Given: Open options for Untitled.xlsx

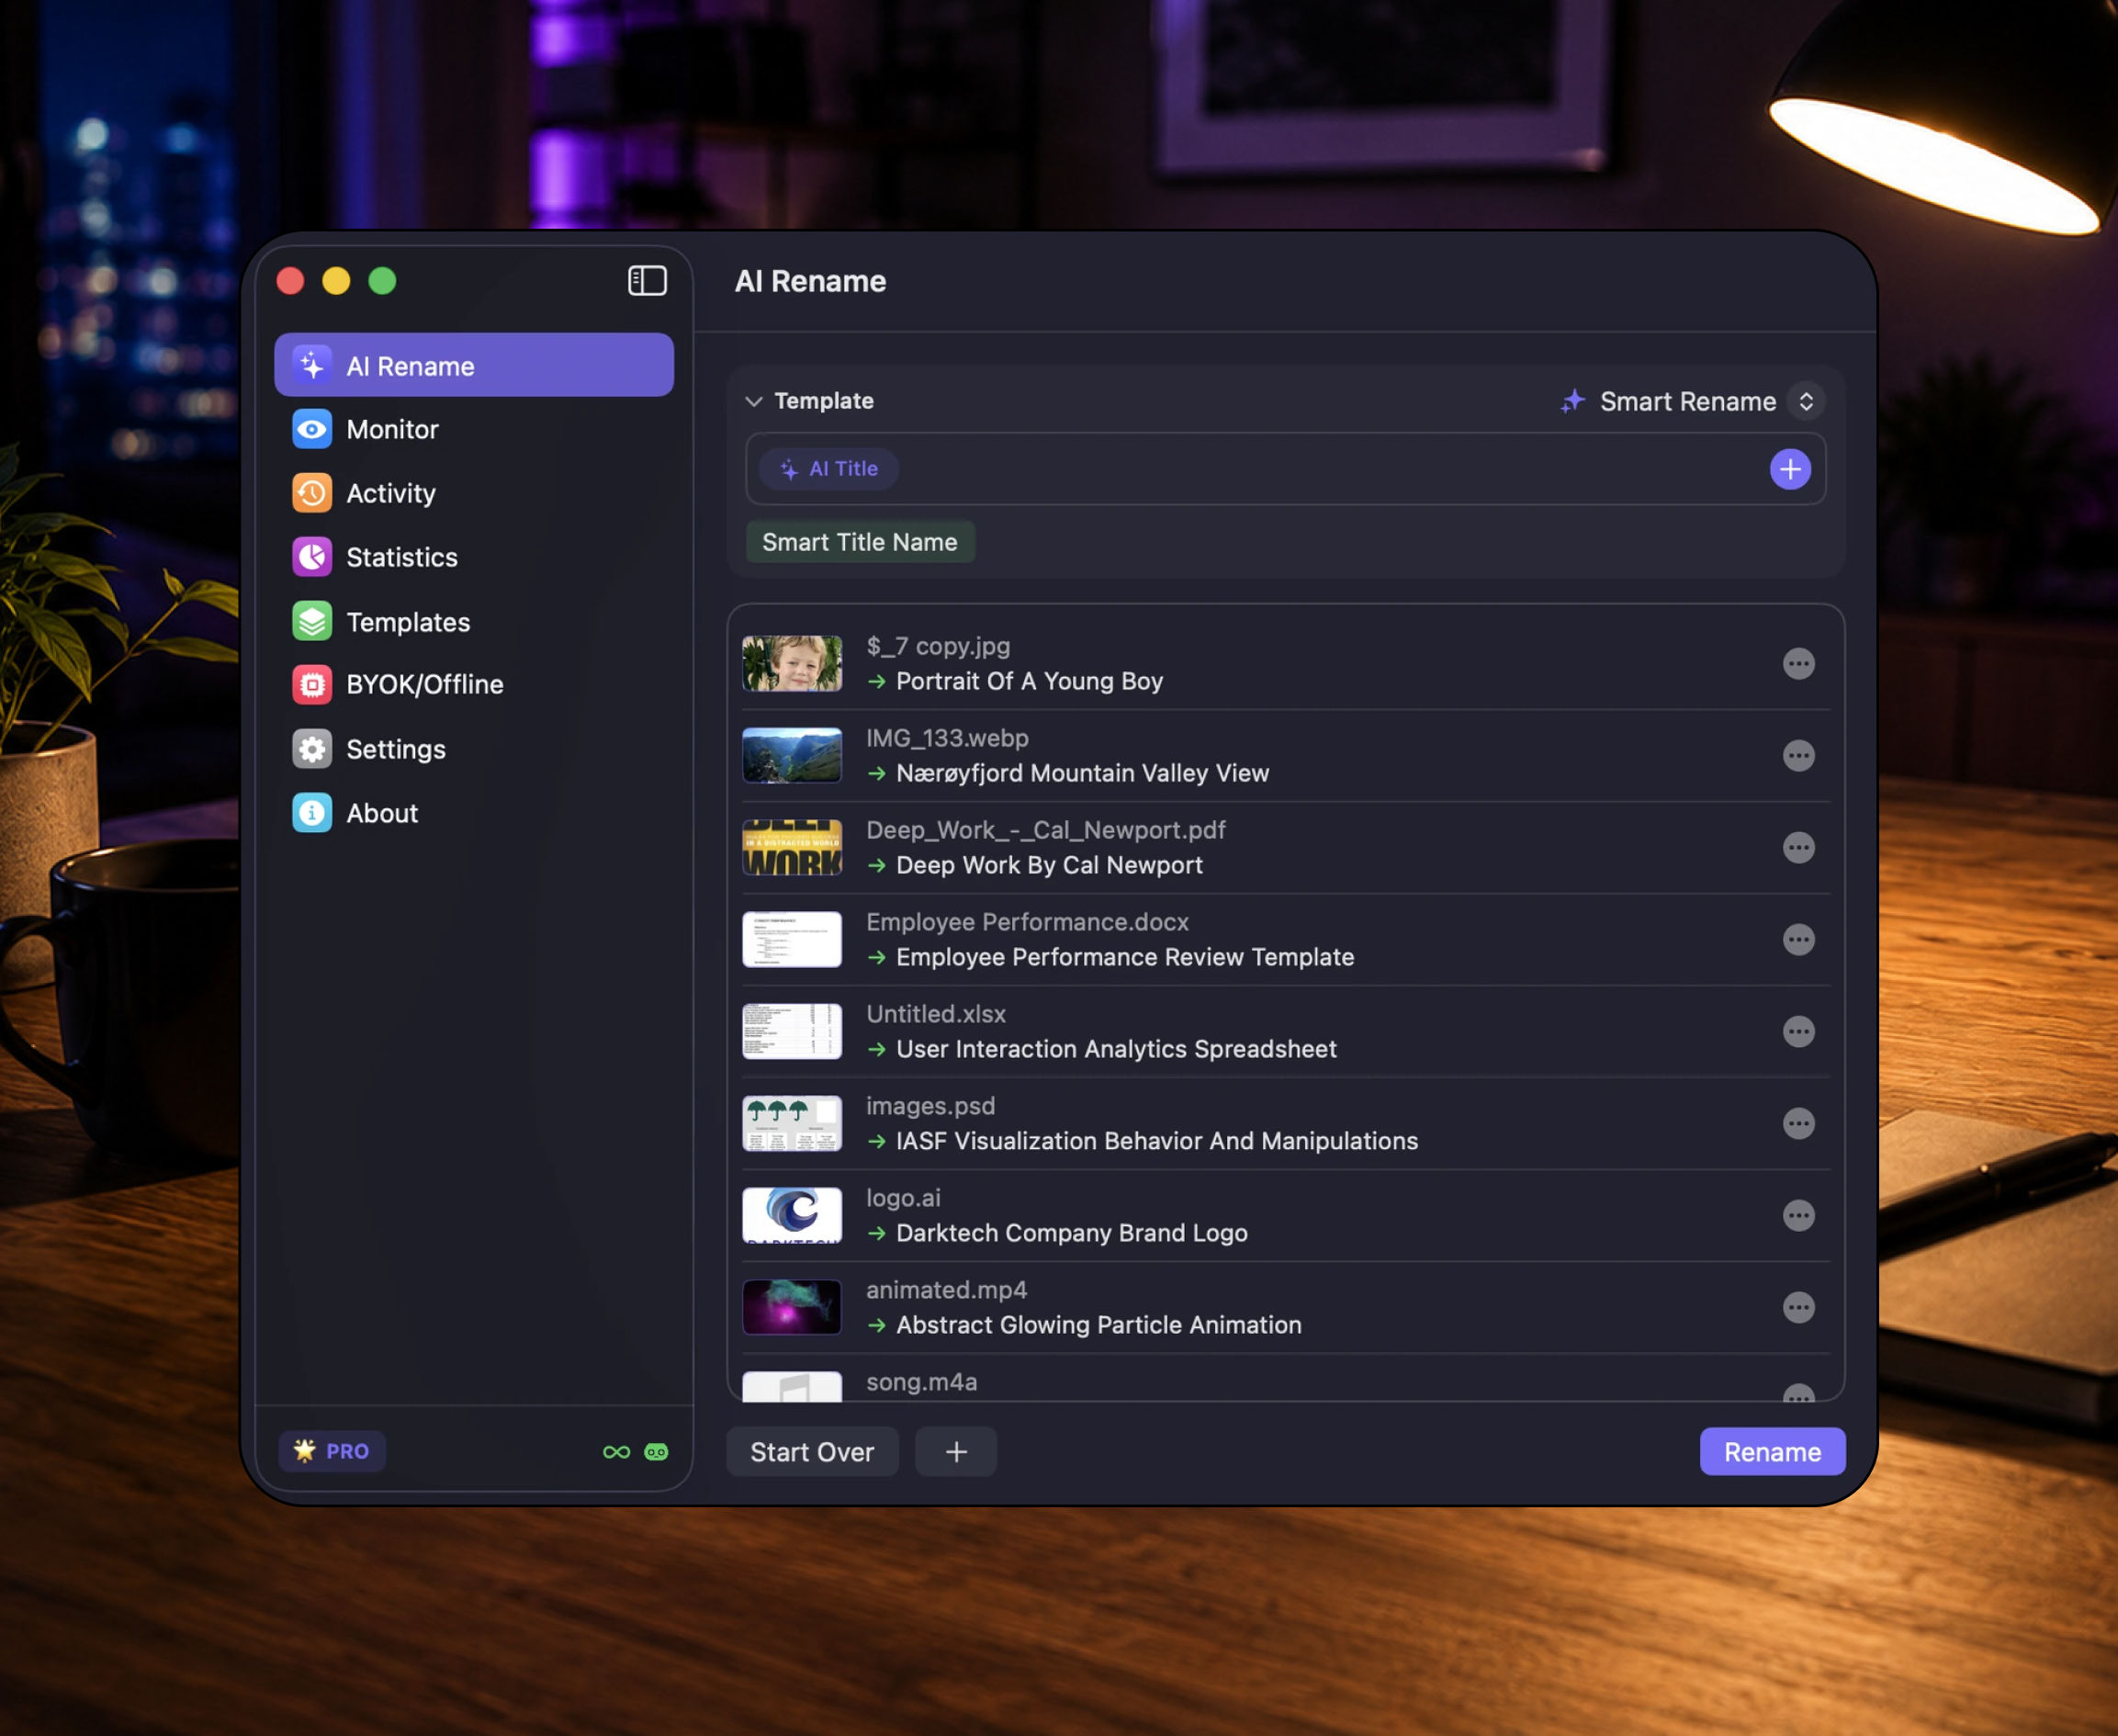Looking at the screenshot, I should (x=1798, y=1032).
